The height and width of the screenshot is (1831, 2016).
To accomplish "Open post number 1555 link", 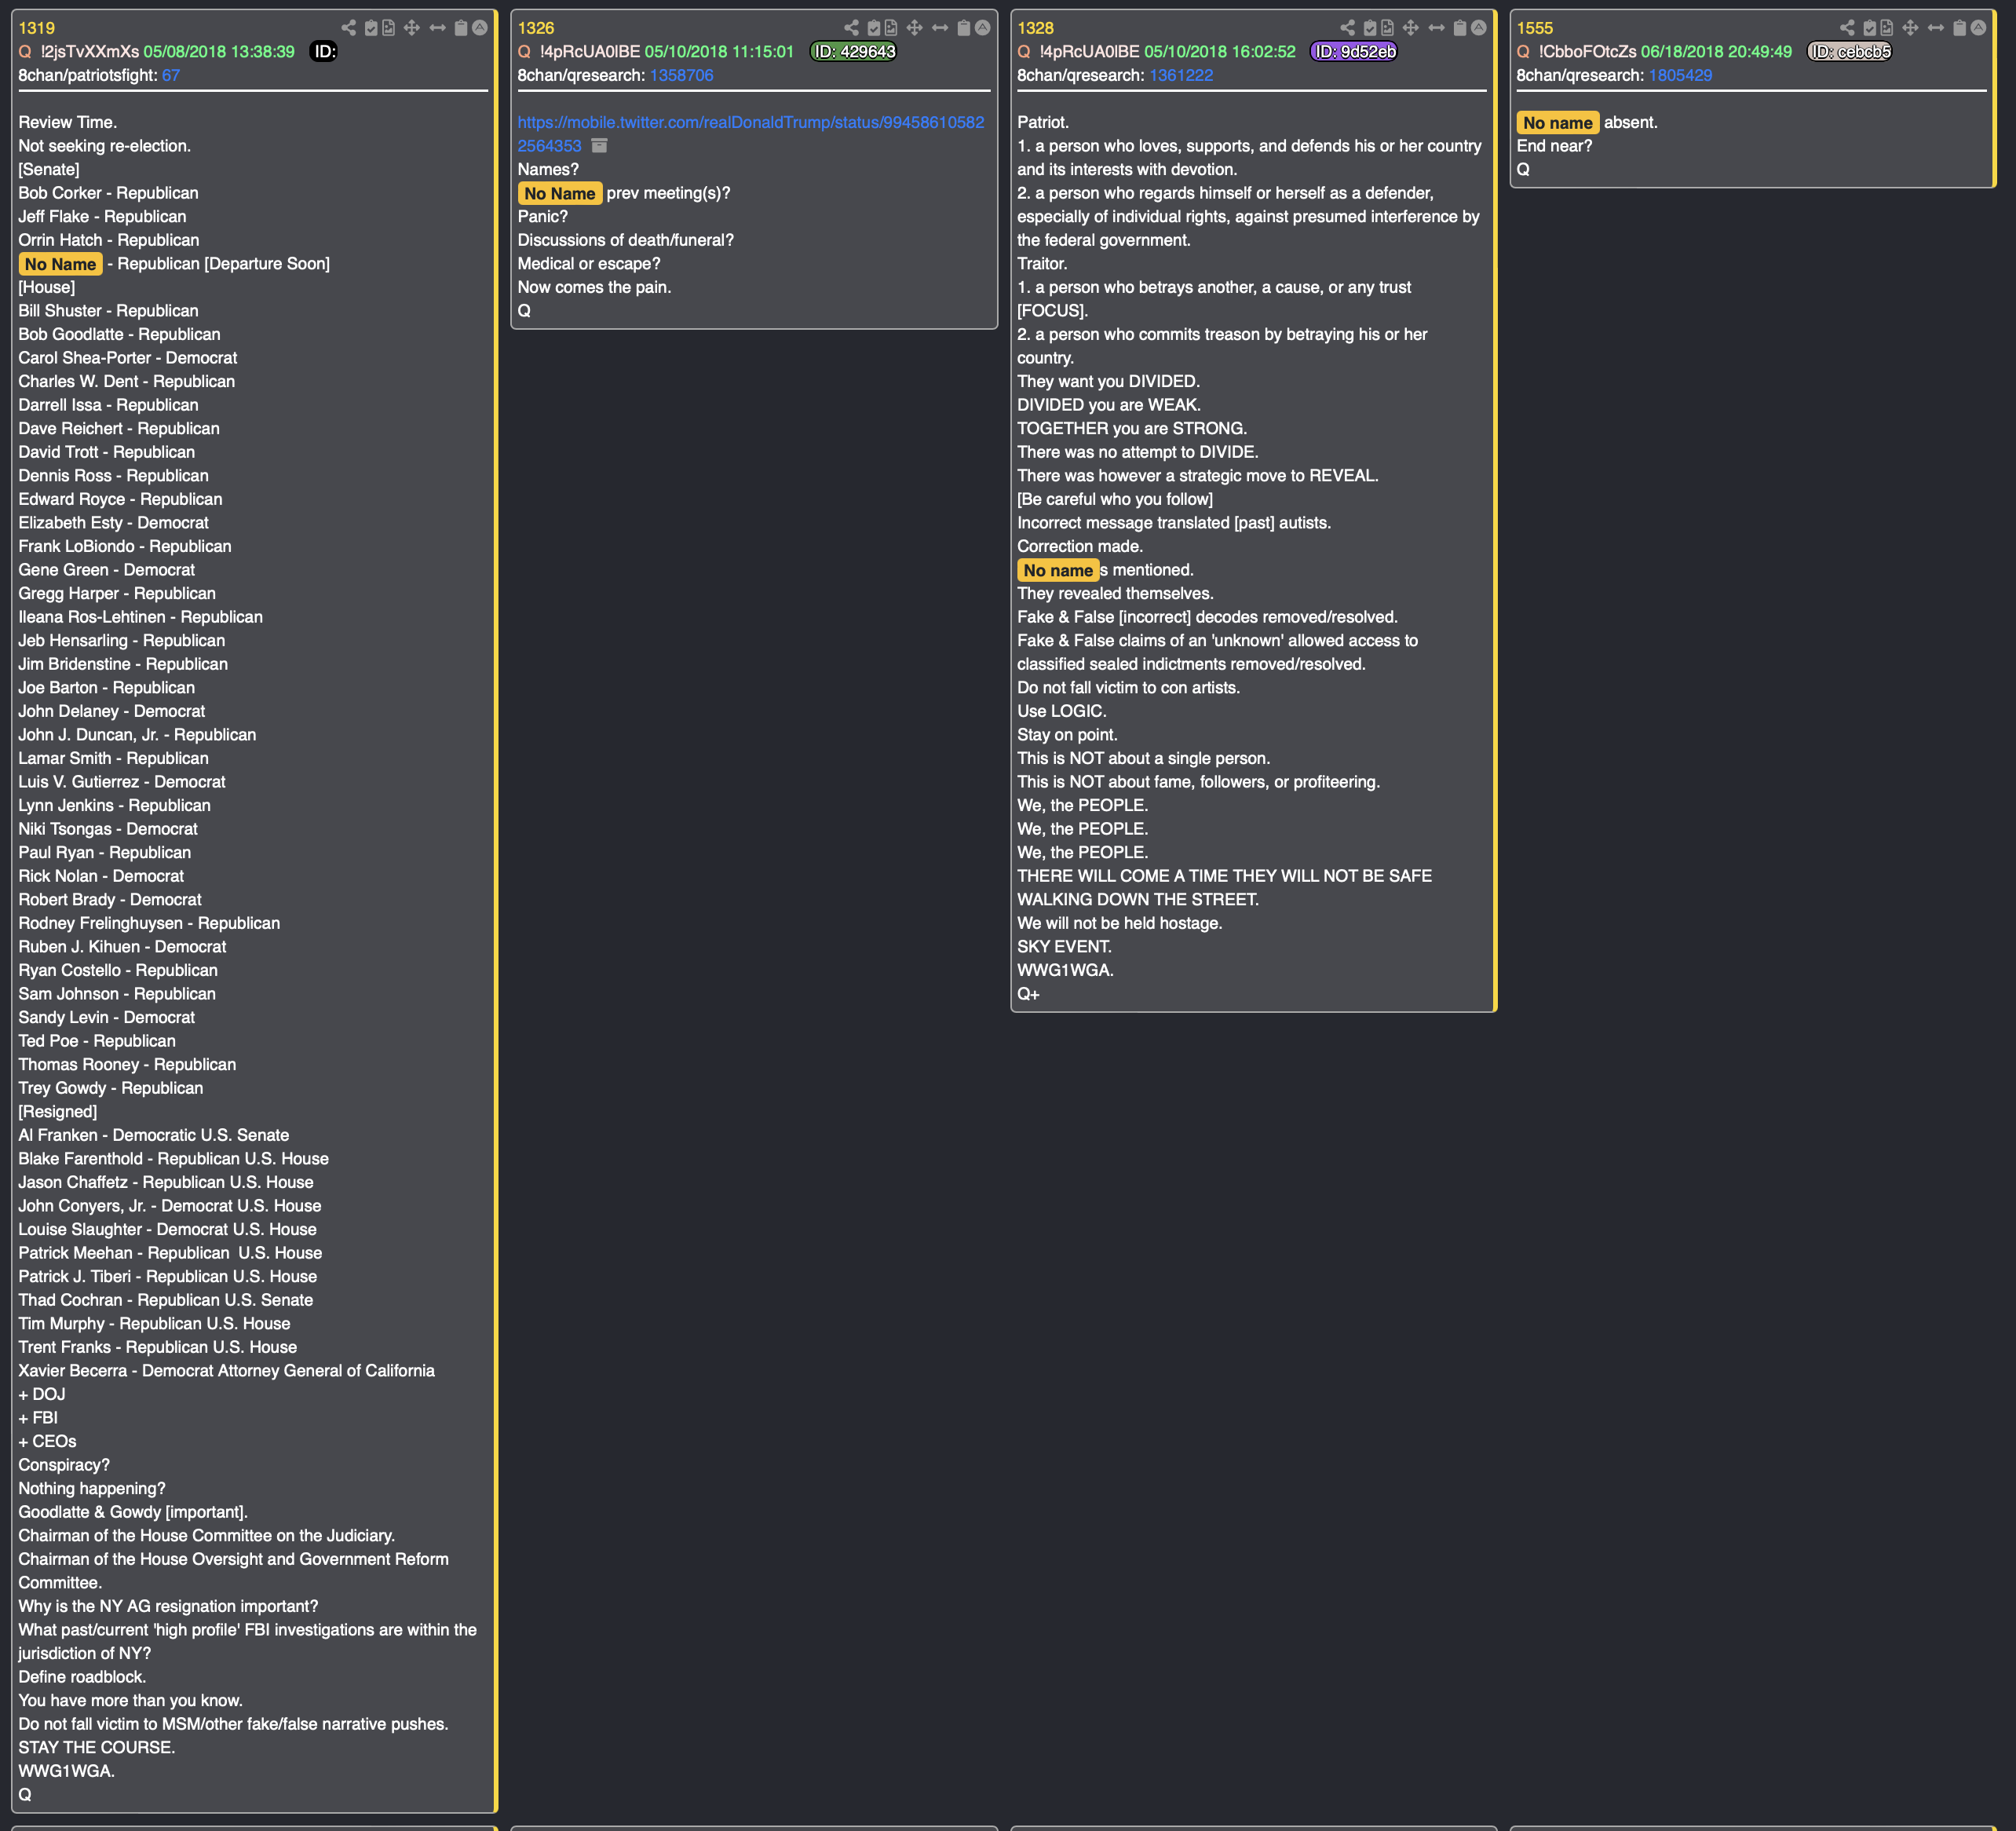I will pos(1535,28).
